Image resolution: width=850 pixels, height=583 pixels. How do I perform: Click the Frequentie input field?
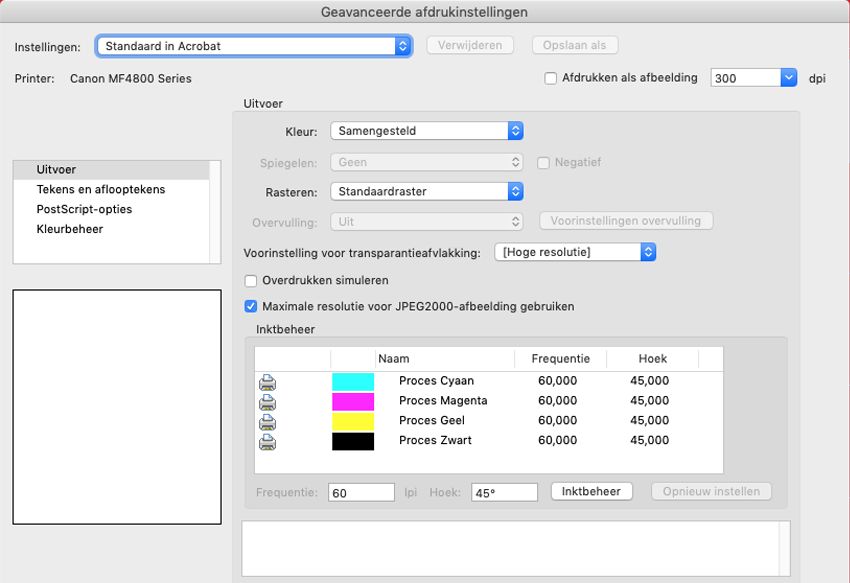pos(361,492)
